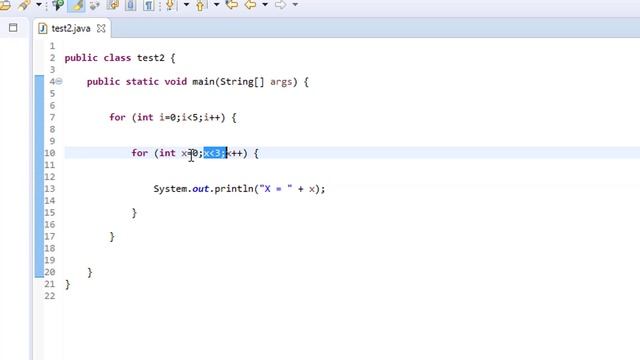Click the blue change-range bar beside line 12
The width and height of the screenshot is (640, 360).
click(x=39, y=177)
